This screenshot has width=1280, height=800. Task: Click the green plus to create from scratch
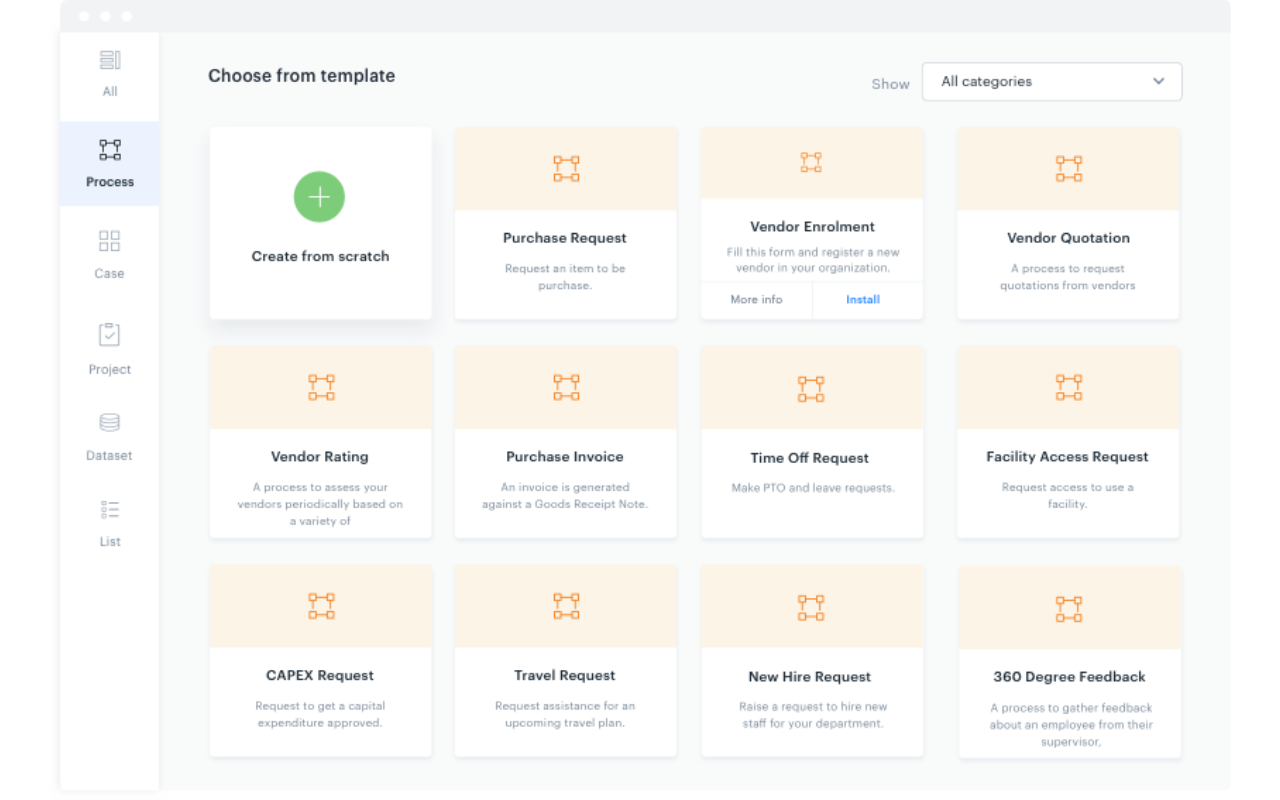pyautogui.click(x=319, y=197)
